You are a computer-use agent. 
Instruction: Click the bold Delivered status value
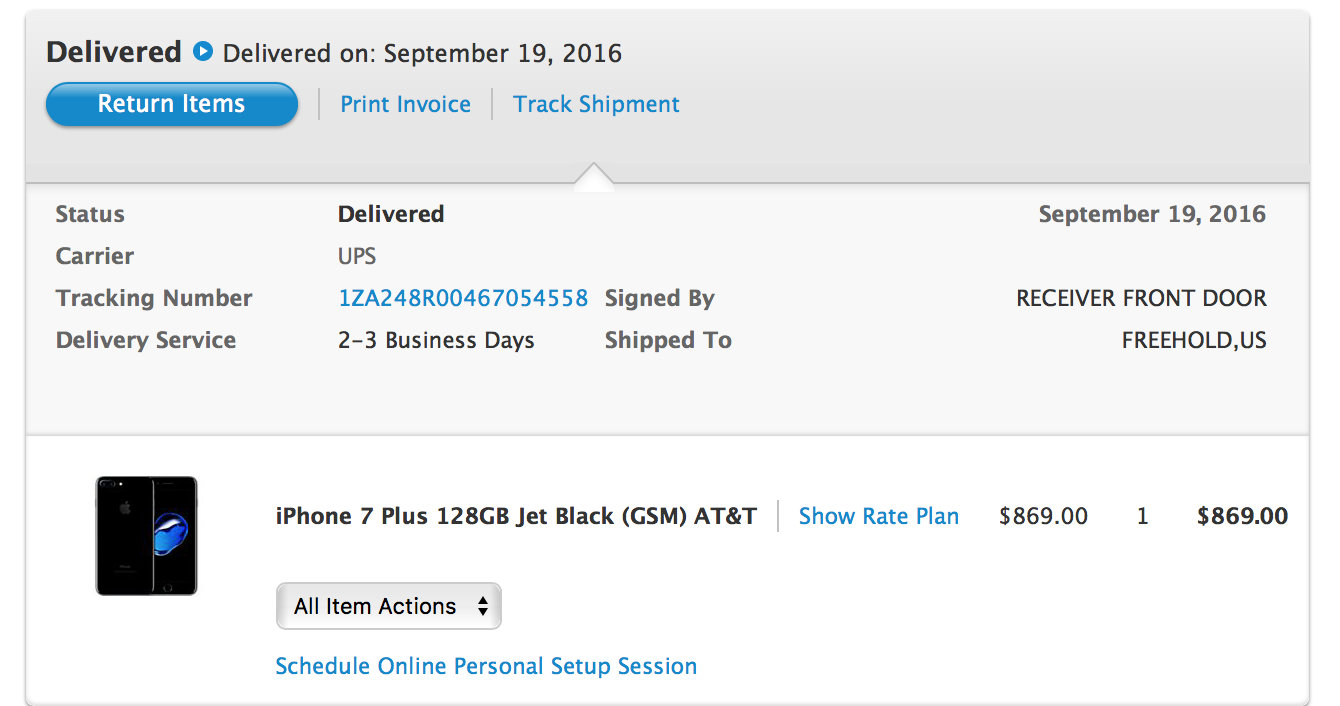click(391, 214)
